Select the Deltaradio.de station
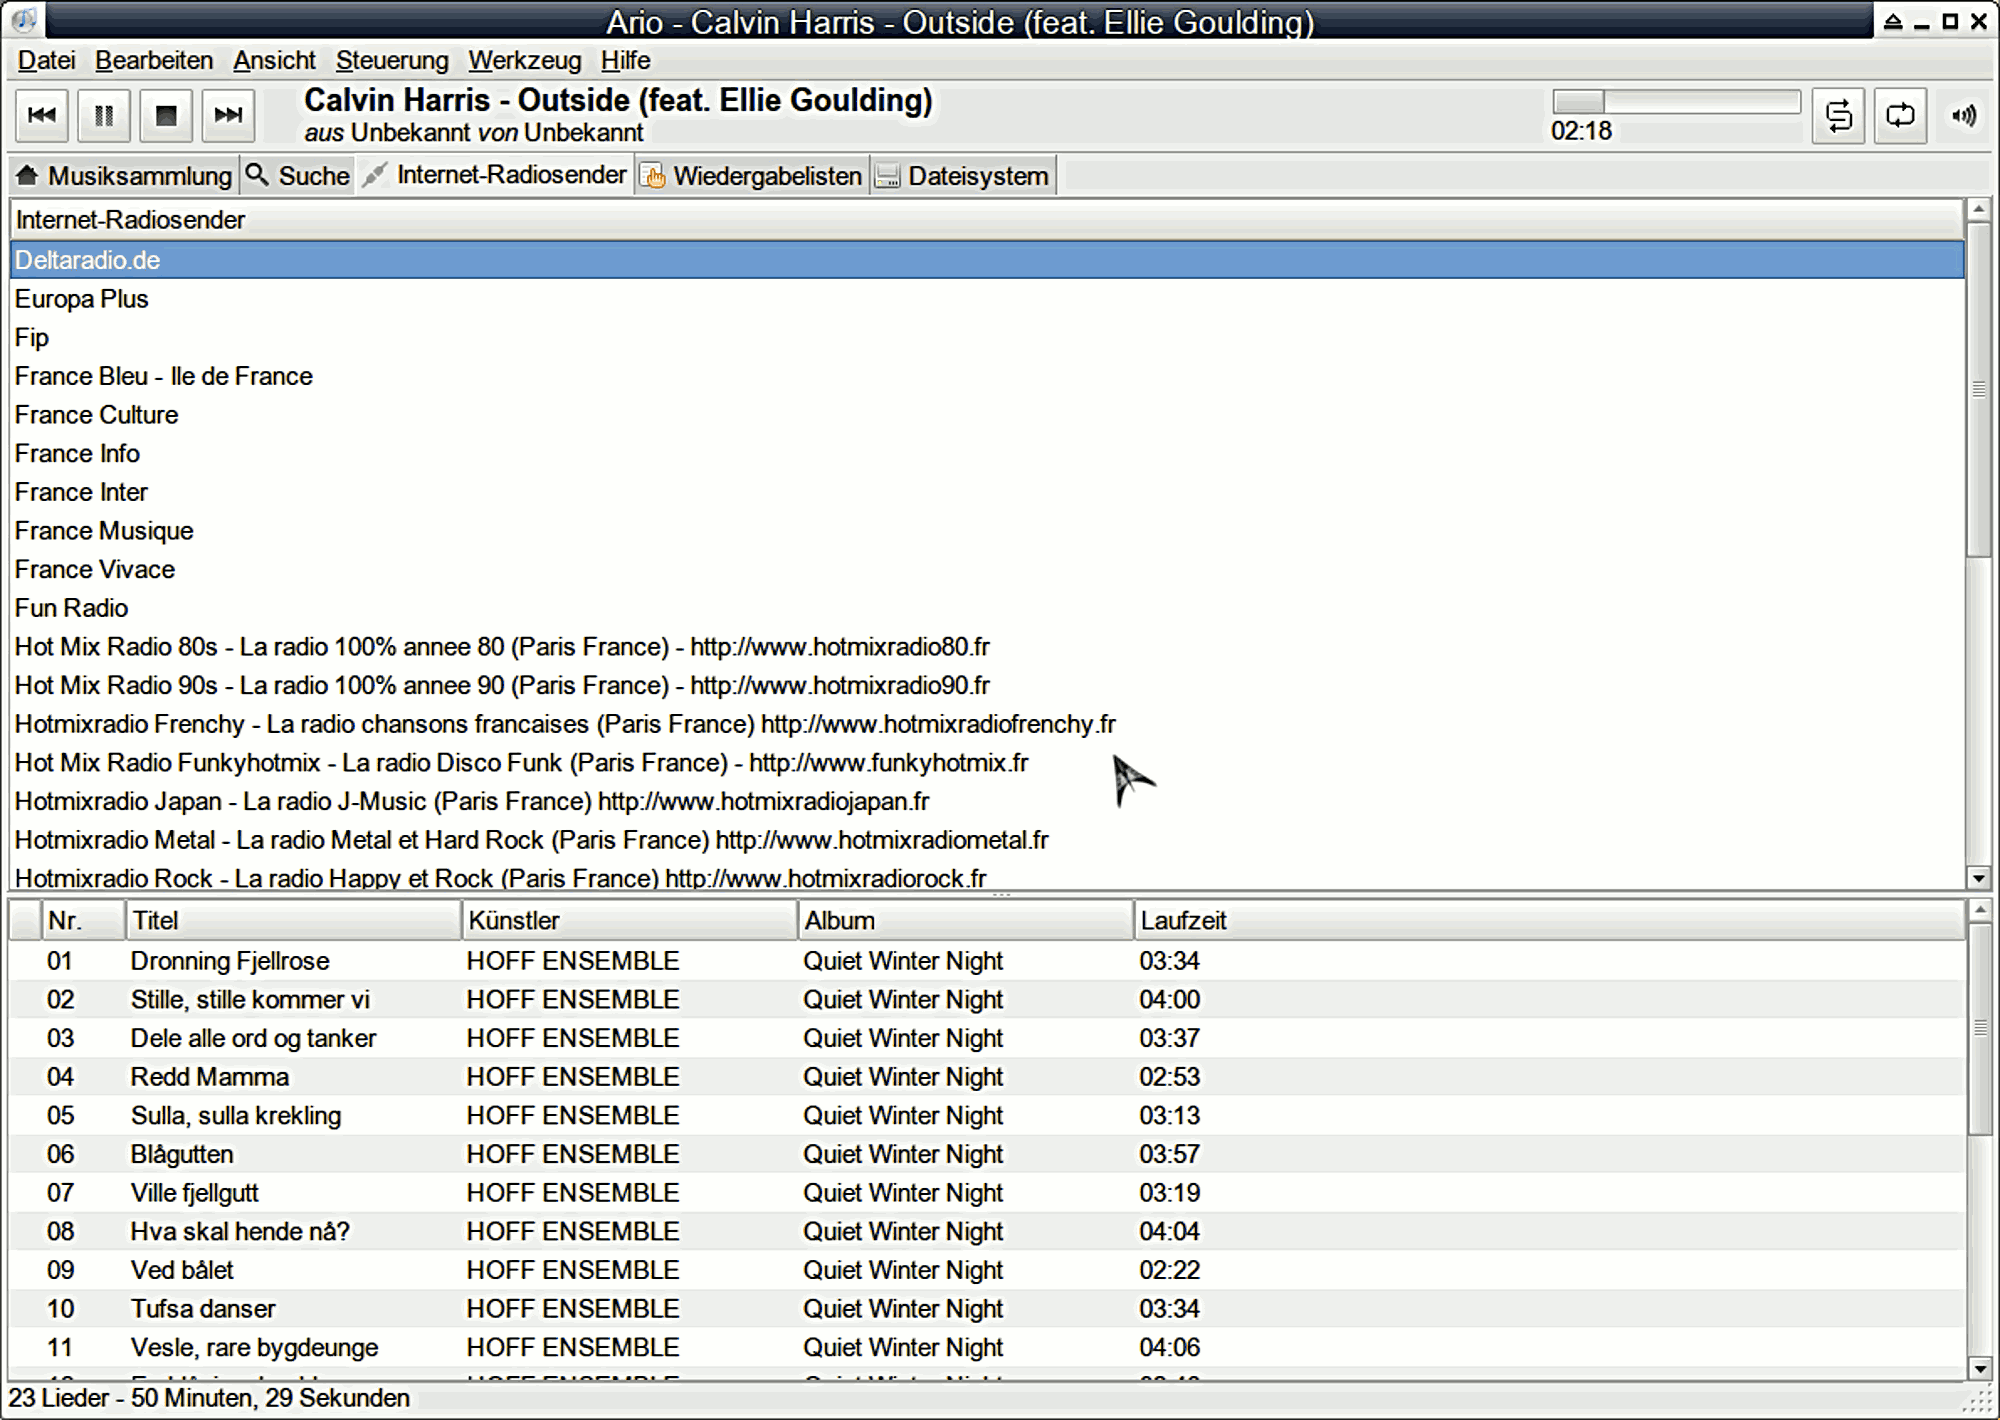Screen dimensions: 2000x1420 pos(986,260)
